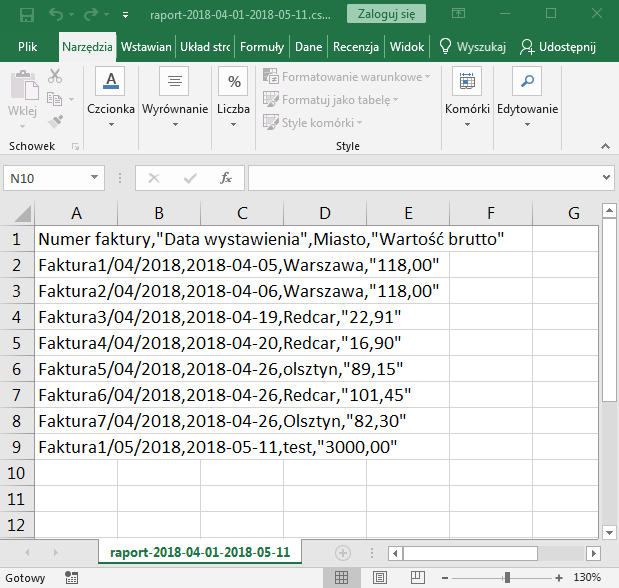This screenshot has width=619, height=588.
Task: Click vertical scrollbar down arrow
Action: click(609, 533)
